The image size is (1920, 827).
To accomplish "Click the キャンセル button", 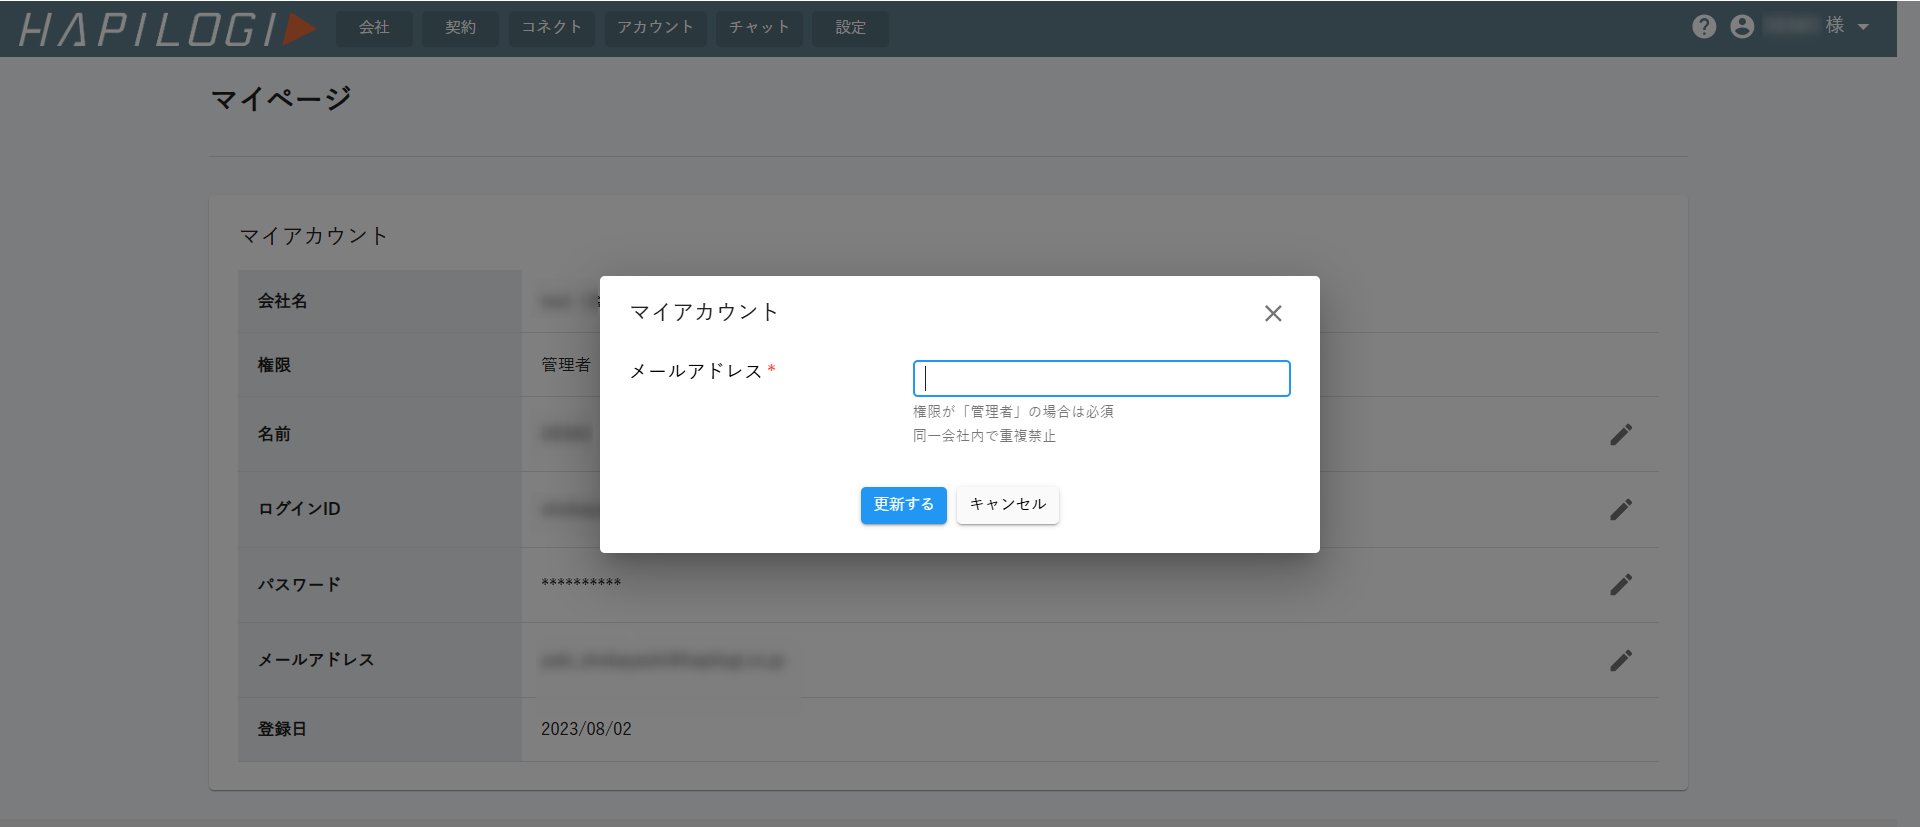I will 1007,505.
